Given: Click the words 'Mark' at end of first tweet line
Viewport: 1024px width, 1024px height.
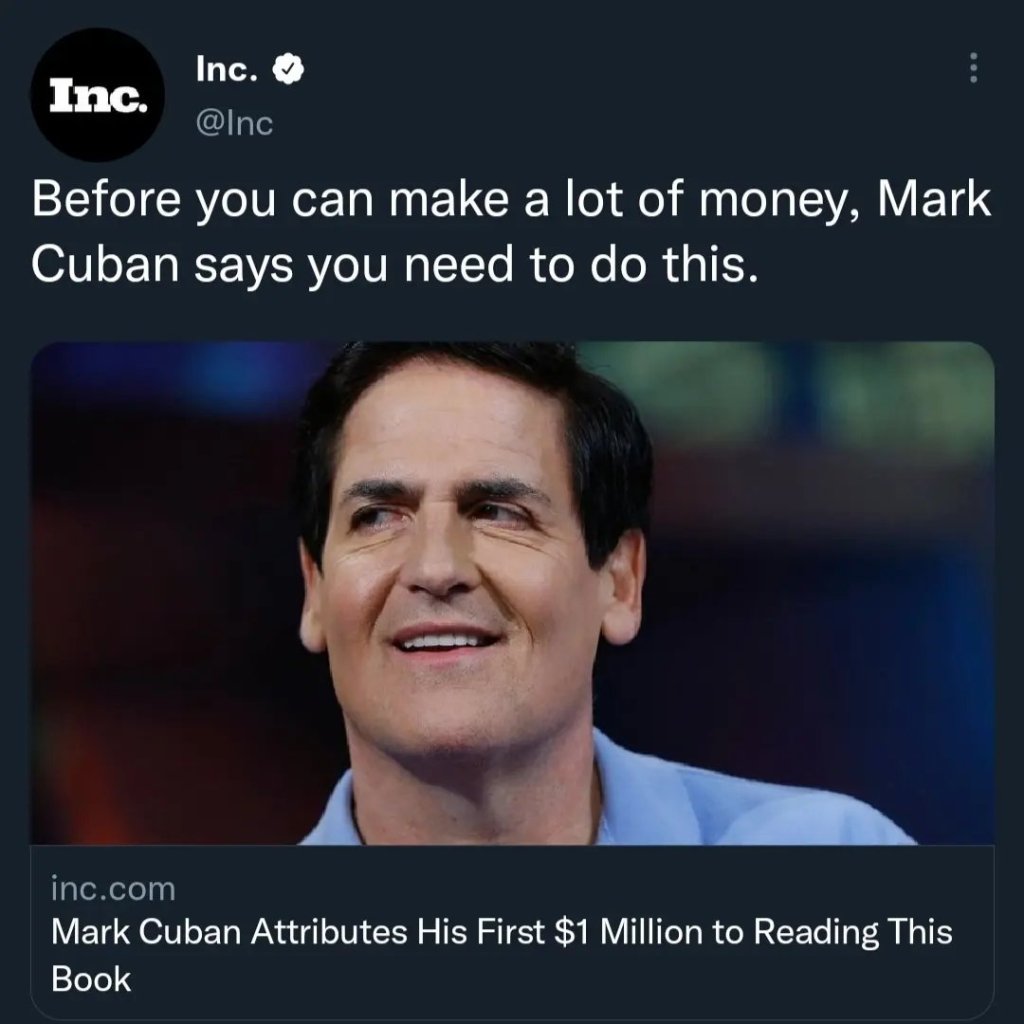Looking at the screenshot, I should 934,201.
